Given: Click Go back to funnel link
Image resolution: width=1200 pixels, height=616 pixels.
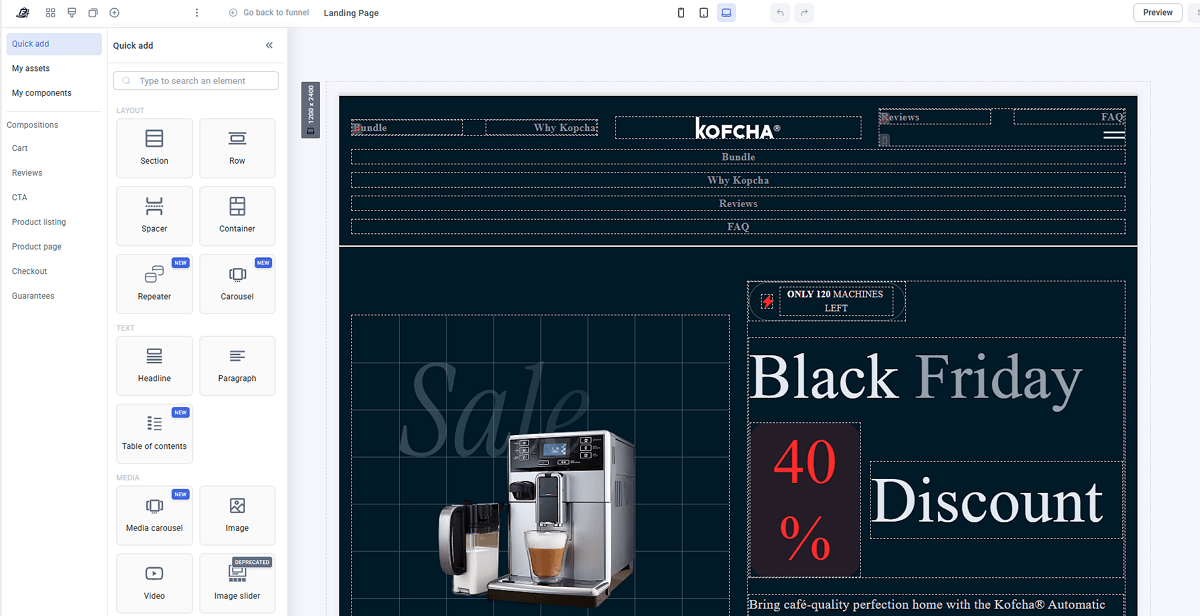Looking at the screenshot, I should pos(269,13).
